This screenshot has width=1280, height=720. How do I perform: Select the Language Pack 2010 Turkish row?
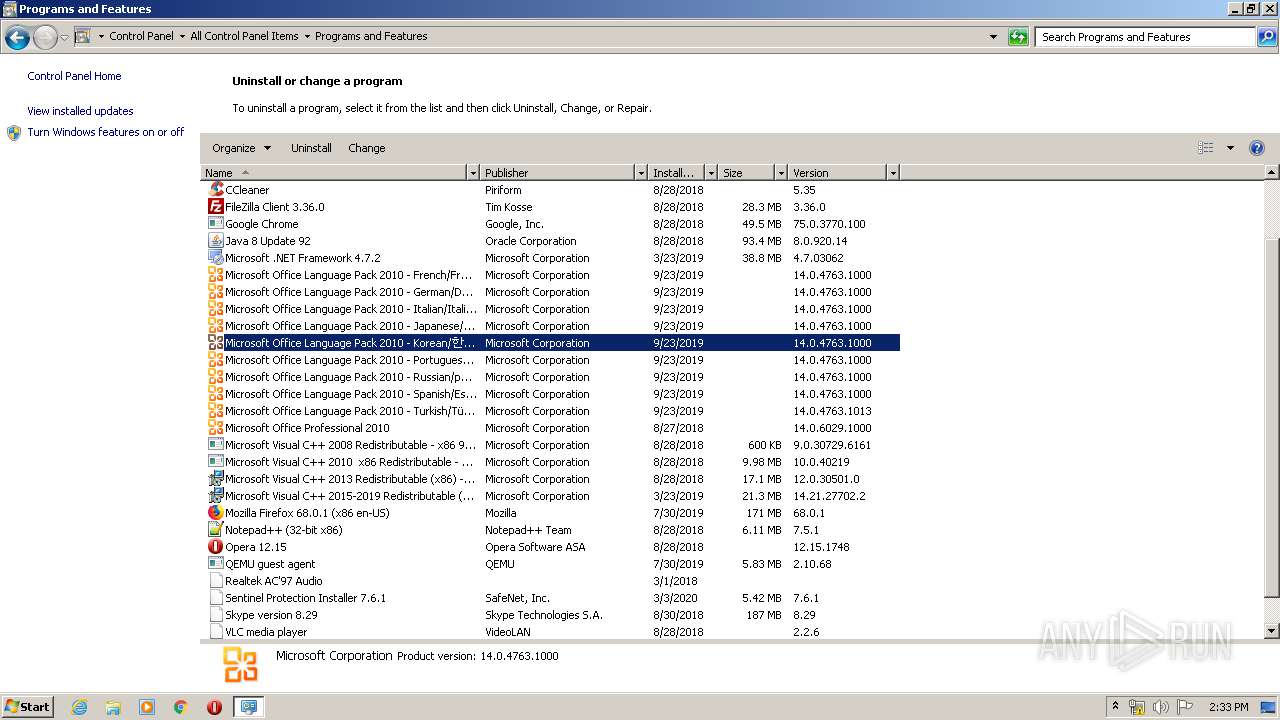tap(550, 411)
